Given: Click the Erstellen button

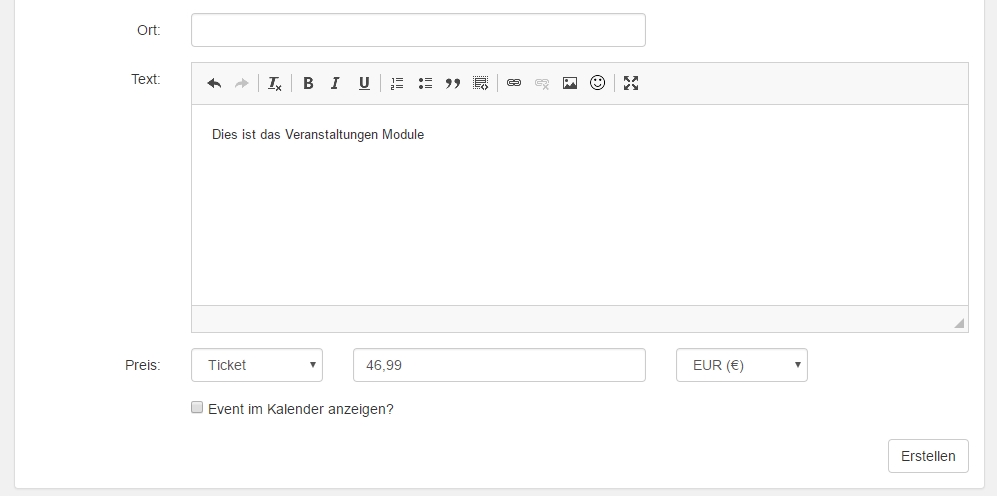Looking at the screenshot, I should (928, 456).
